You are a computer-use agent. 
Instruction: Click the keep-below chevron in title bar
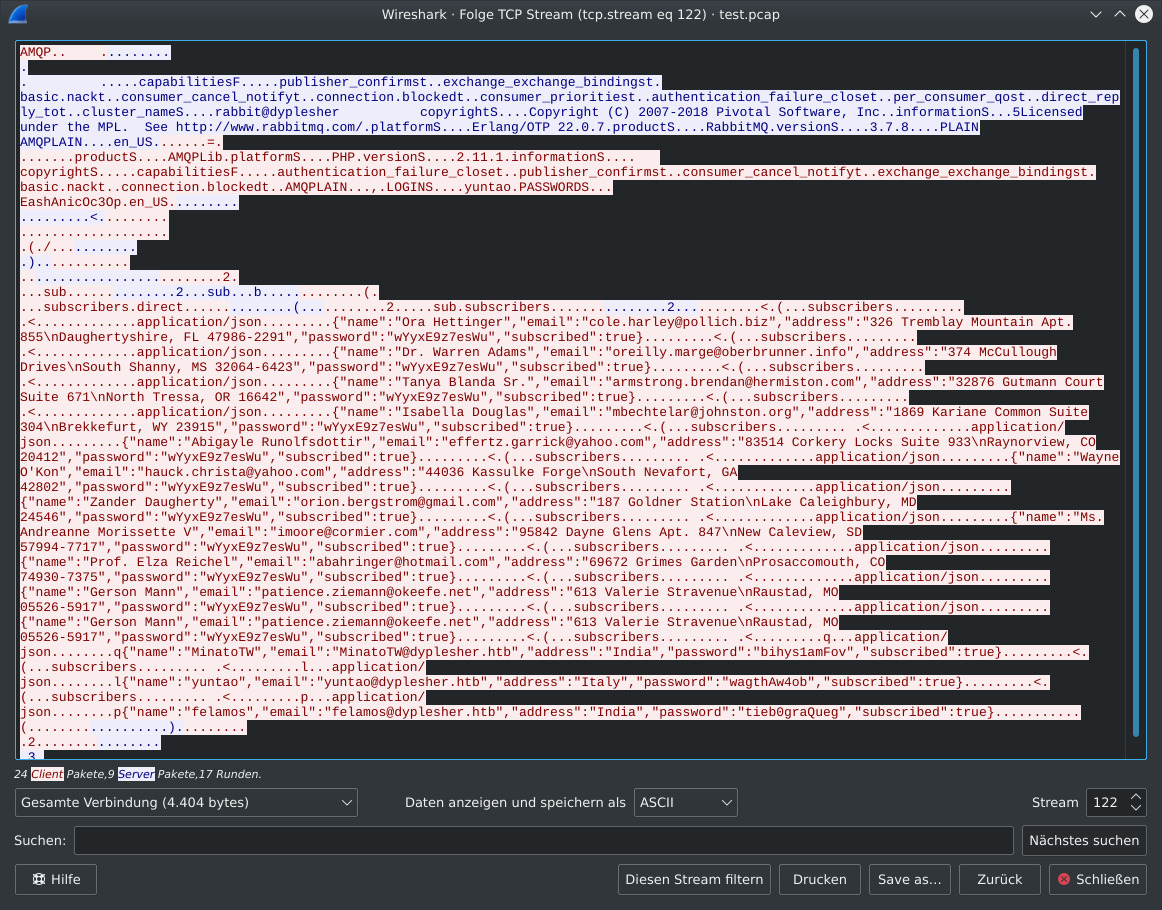coord(1095,14)
